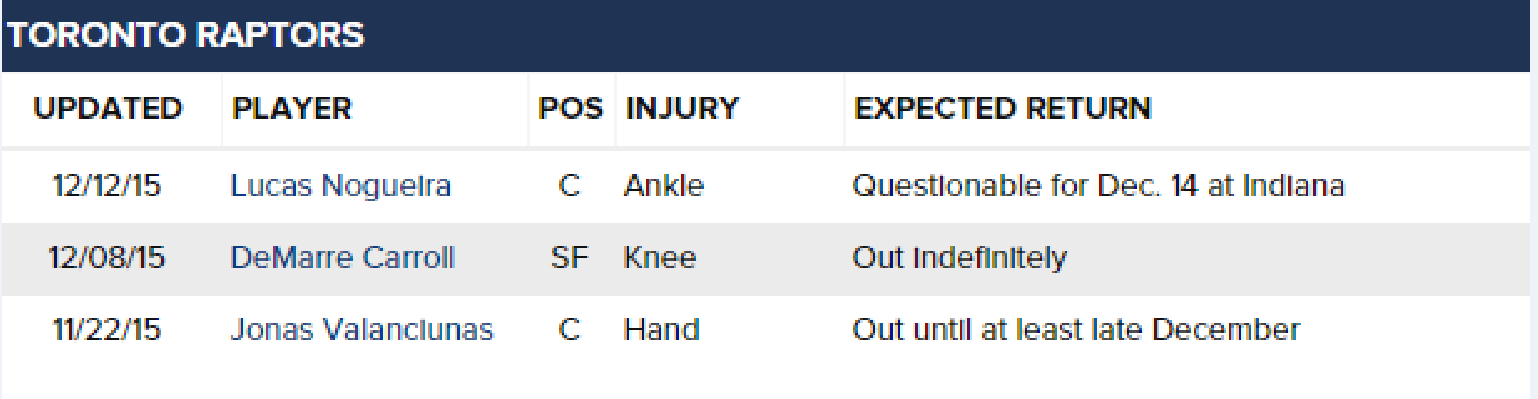The image size is (1538, 399).
Task: Click the INJURY column header
Action: 682,108
